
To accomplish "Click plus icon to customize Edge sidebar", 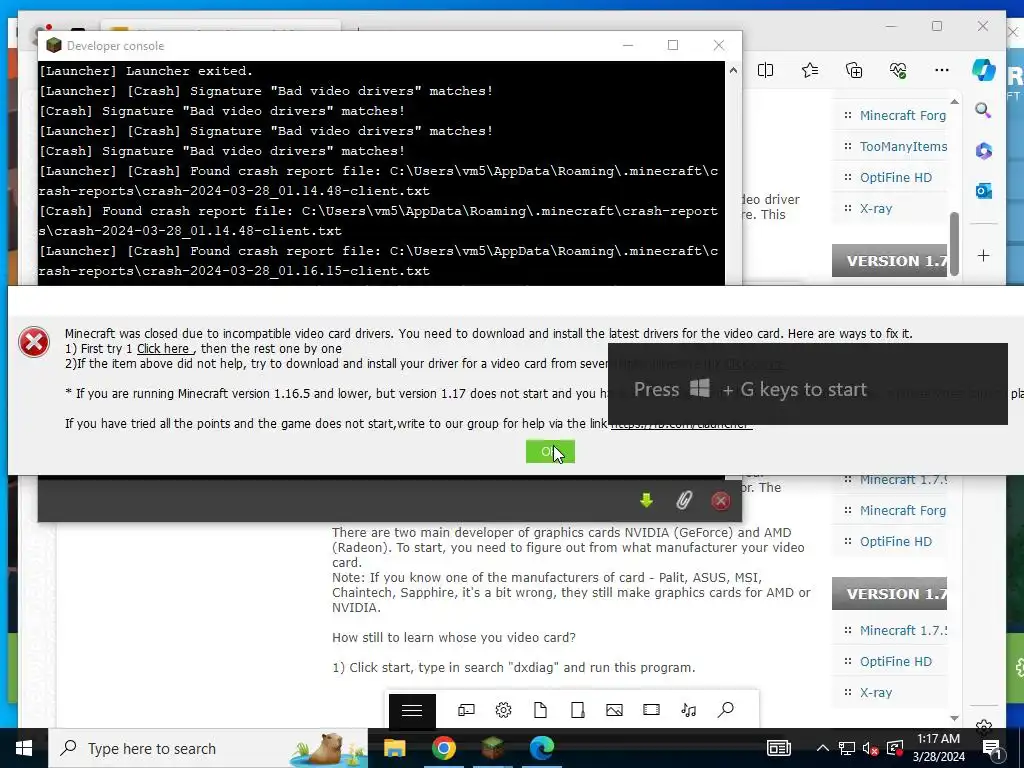I will (984, 255).
